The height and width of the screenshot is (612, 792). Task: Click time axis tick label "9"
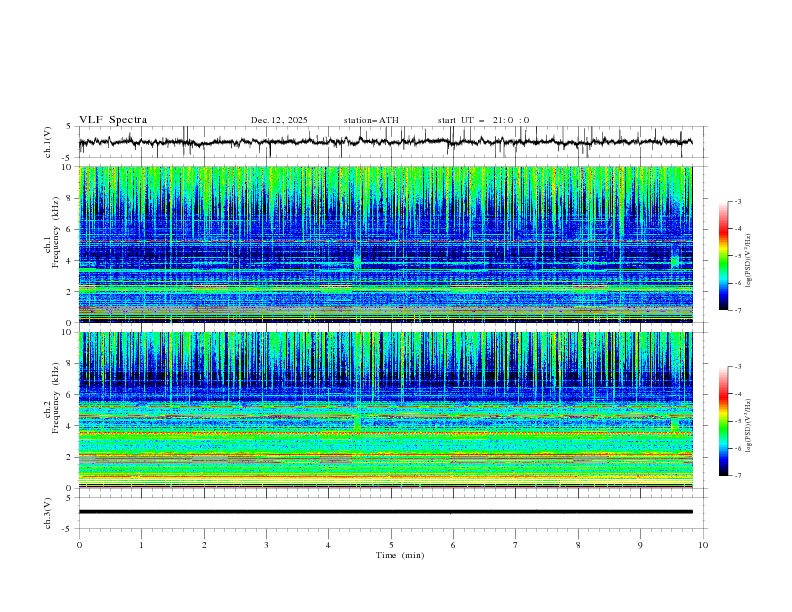640,545
